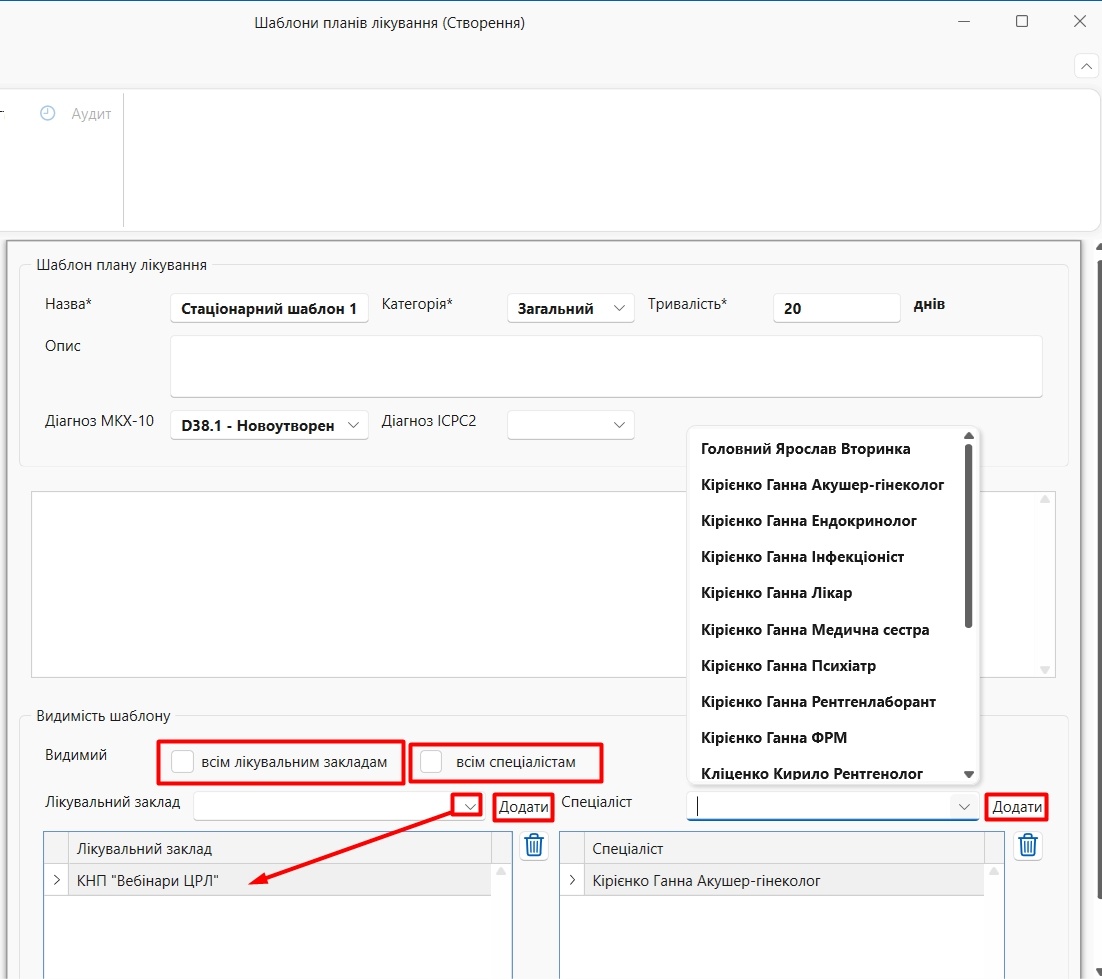This screenshot has height=979, width=1102.
Task: Select 'Кірієнко Ганна ФРМ' option
Action: click(x=774, y=738)
